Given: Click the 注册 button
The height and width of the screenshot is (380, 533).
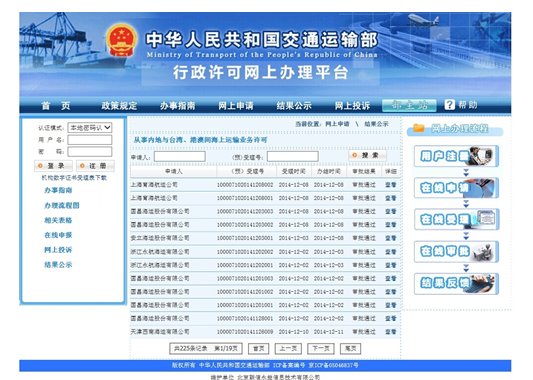Looking at the screenshot, I should (96, 166).
